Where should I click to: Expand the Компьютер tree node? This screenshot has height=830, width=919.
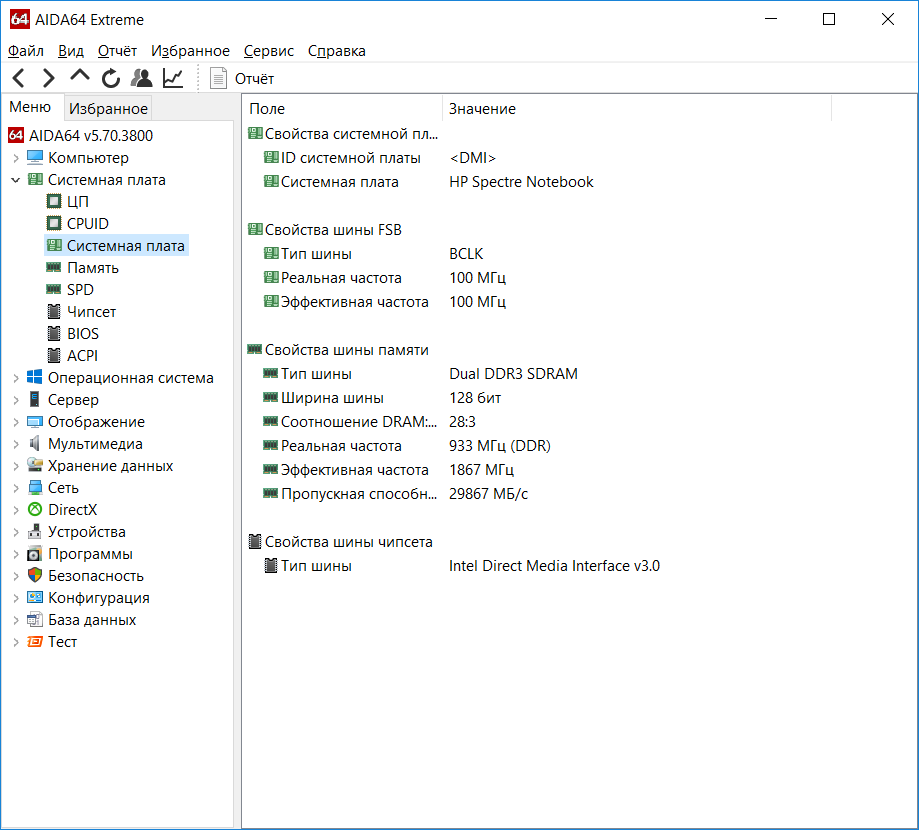[x=16, y=158]
